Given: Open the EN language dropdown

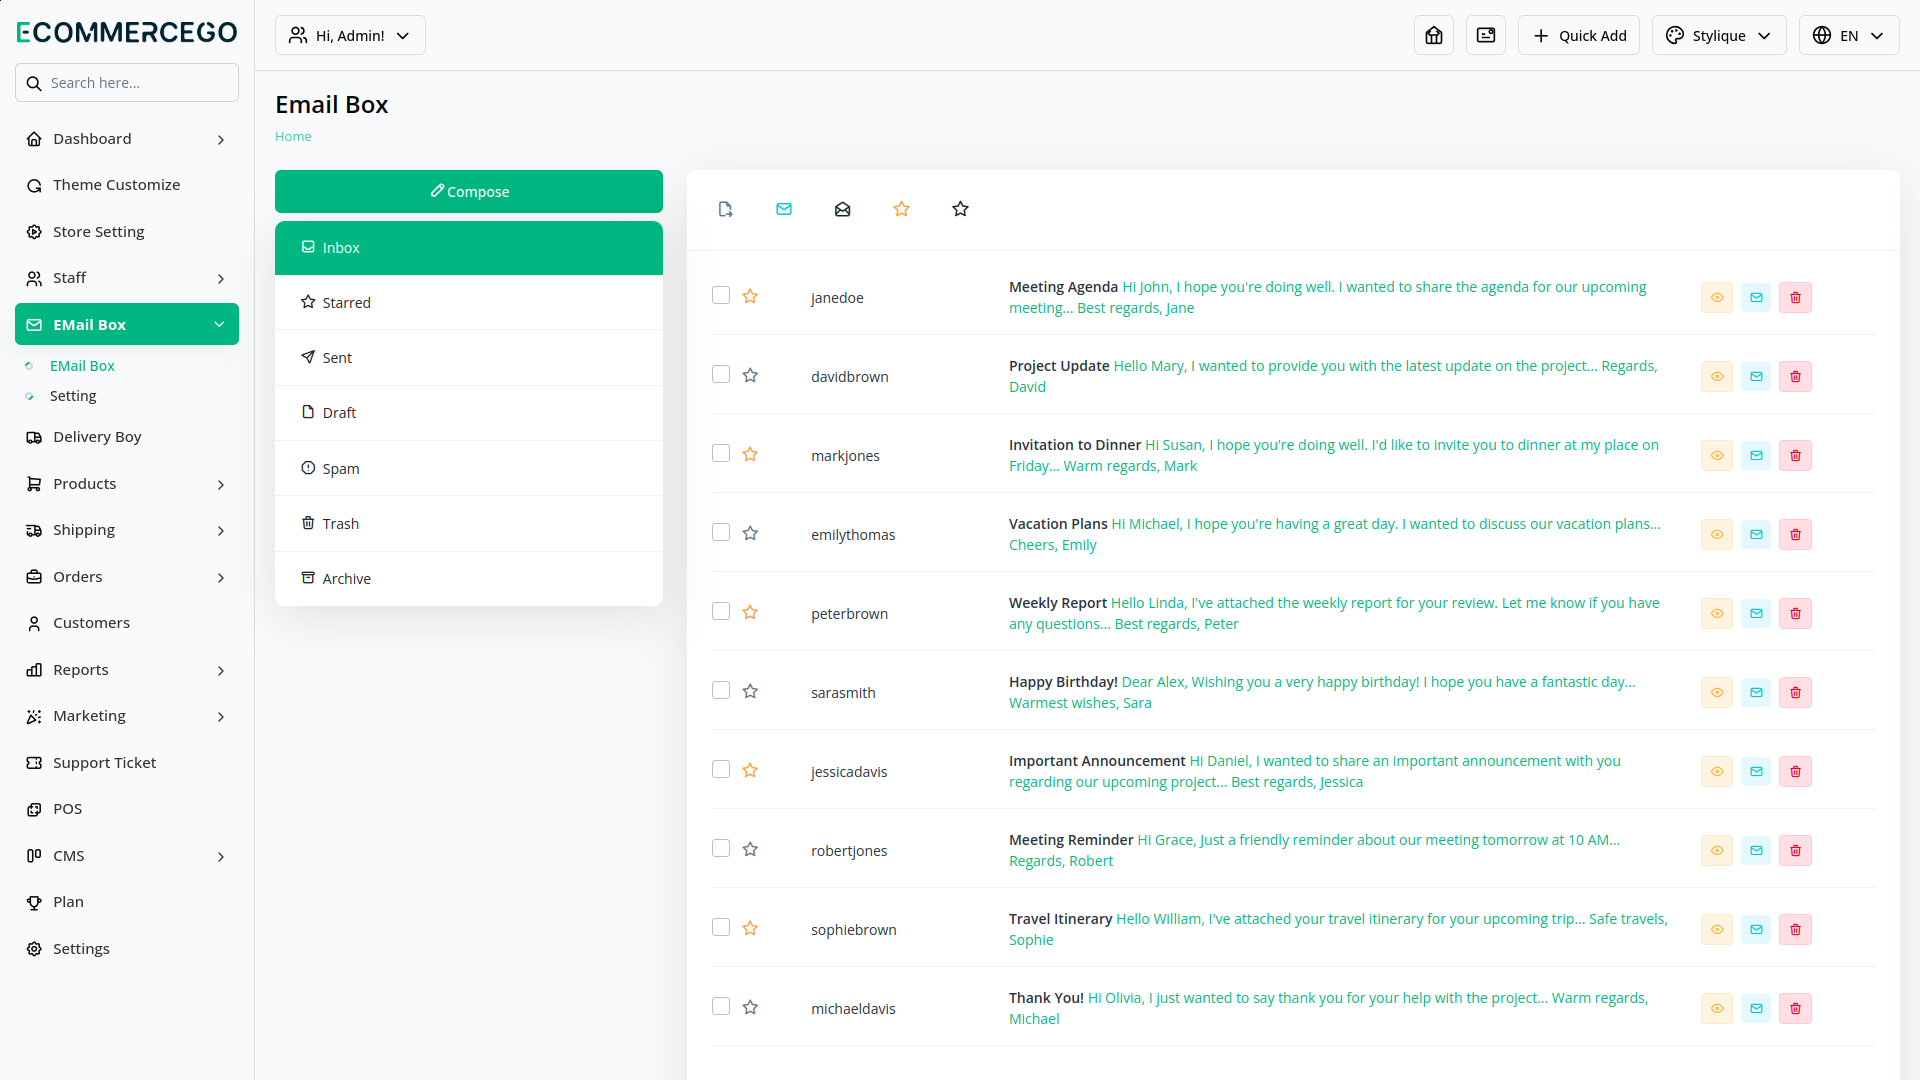Looking at the screenshot, I should (x=1848, y=35).
